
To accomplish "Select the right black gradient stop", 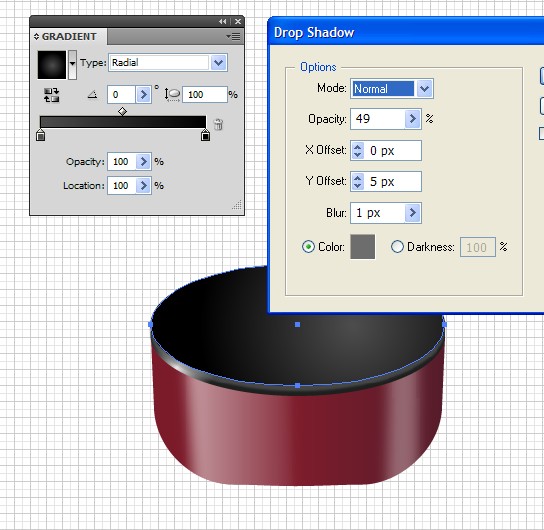I will (205, 135).
